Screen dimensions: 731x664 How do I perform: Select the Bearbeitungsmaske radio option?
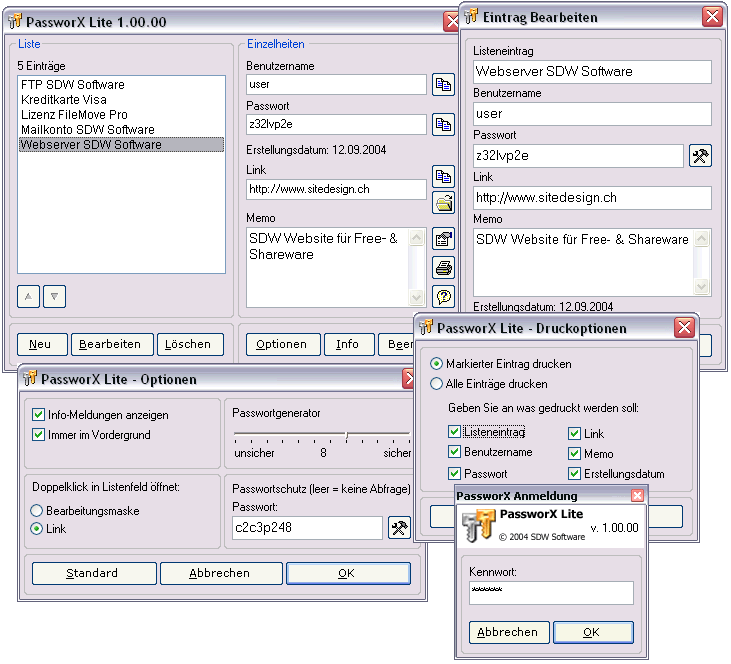click(x=38, y=511)
